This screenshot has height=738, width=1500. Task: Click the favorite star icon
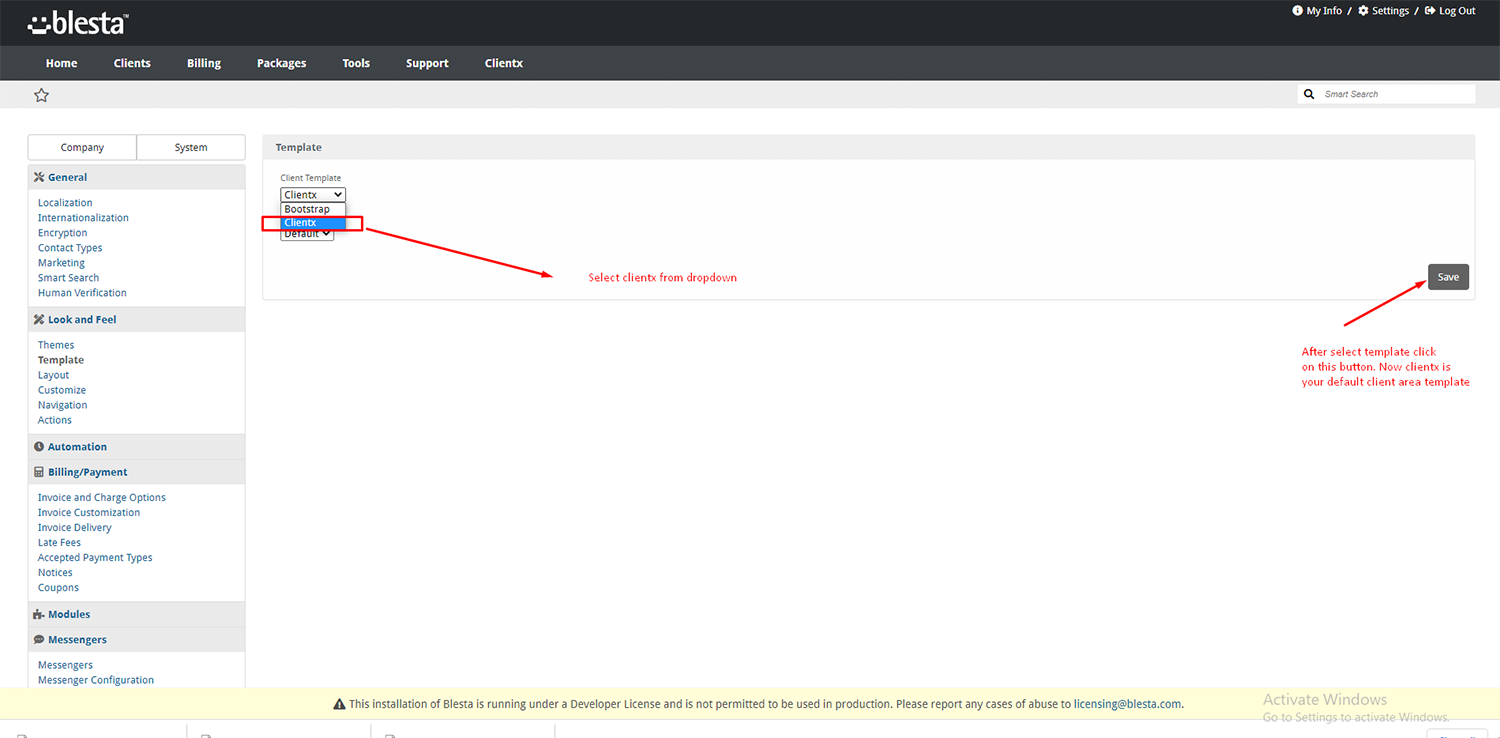[x=41, y=95]
